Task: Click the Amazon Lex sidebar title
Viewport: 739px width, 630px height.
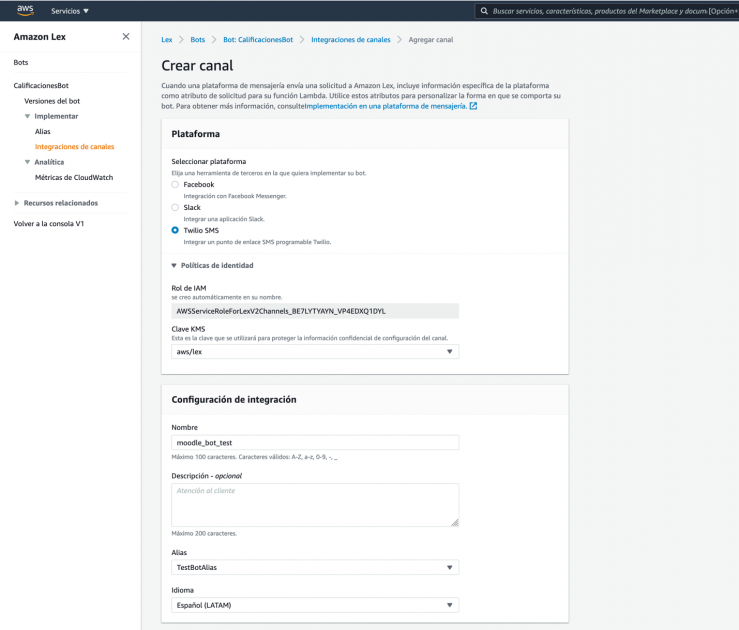Action: tap(40, 37)
